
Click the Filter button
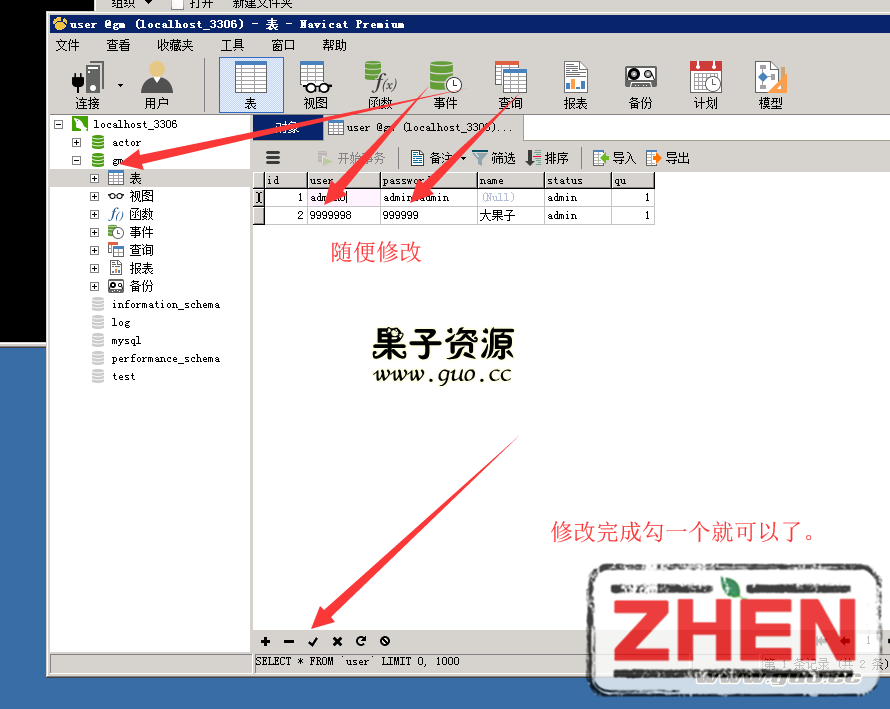click(494, 158)
